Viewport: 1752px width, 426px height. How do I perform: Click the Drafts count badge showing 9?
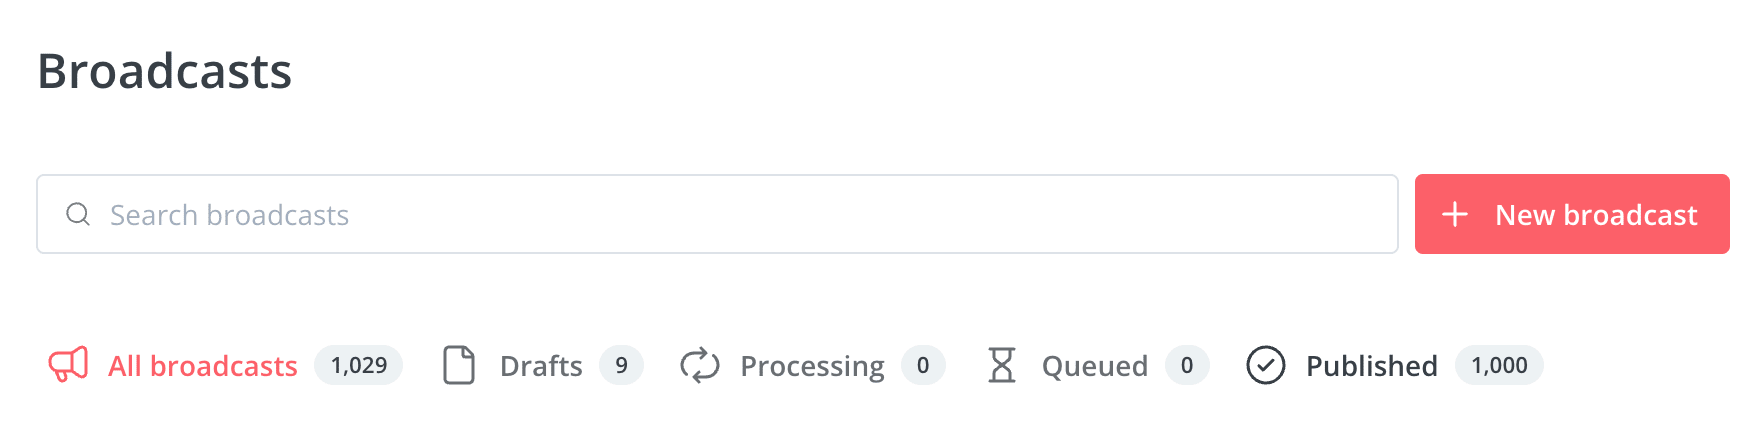coord(621,365)
